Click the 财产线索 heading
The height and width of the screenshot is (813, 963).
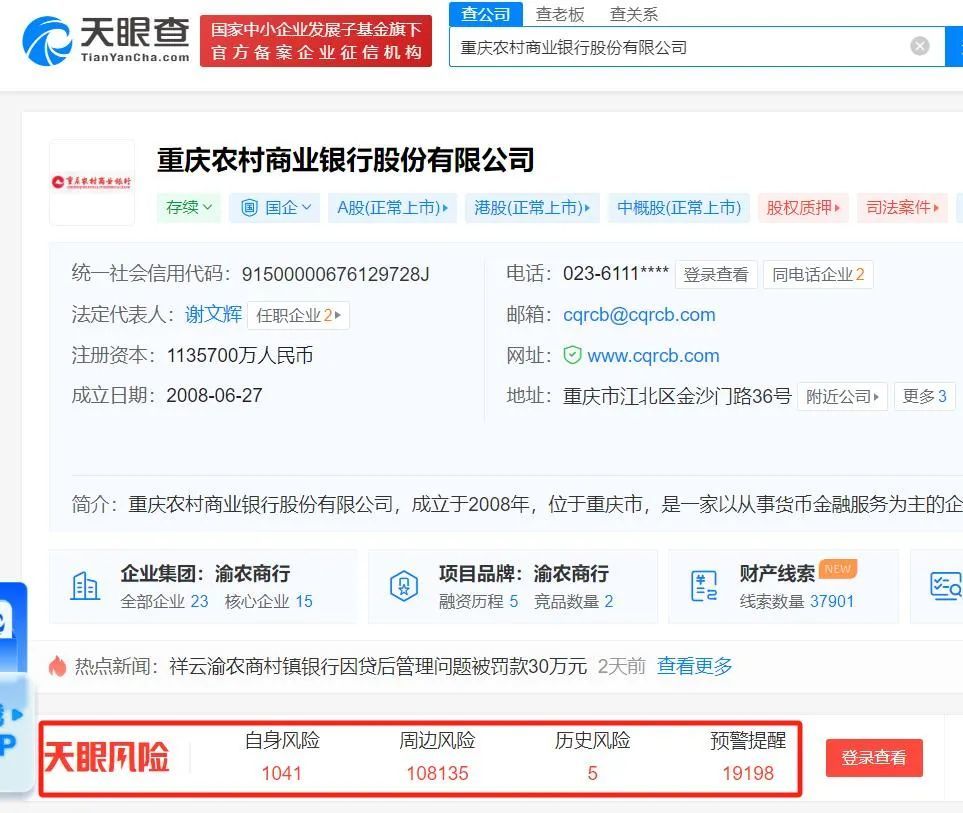click(x=777, y=574)
